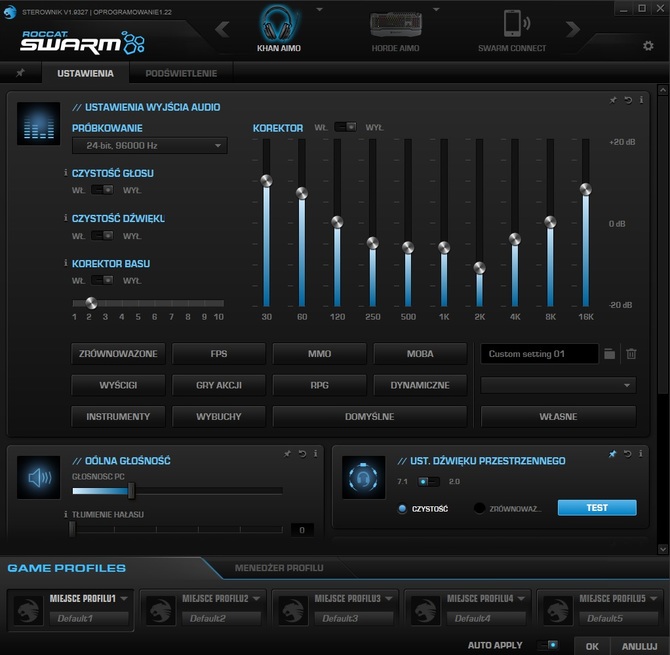Pin the audio output settings panel
The height and width of the screenshot is (655, 670).
coord(613,100)
